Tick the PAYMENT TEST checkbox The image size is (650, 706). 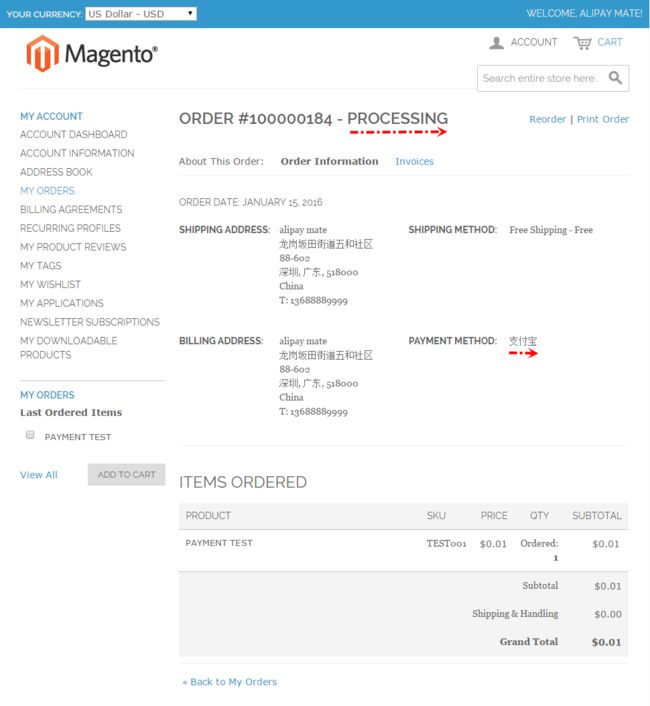pyautogui.click(x=30, y=434)
